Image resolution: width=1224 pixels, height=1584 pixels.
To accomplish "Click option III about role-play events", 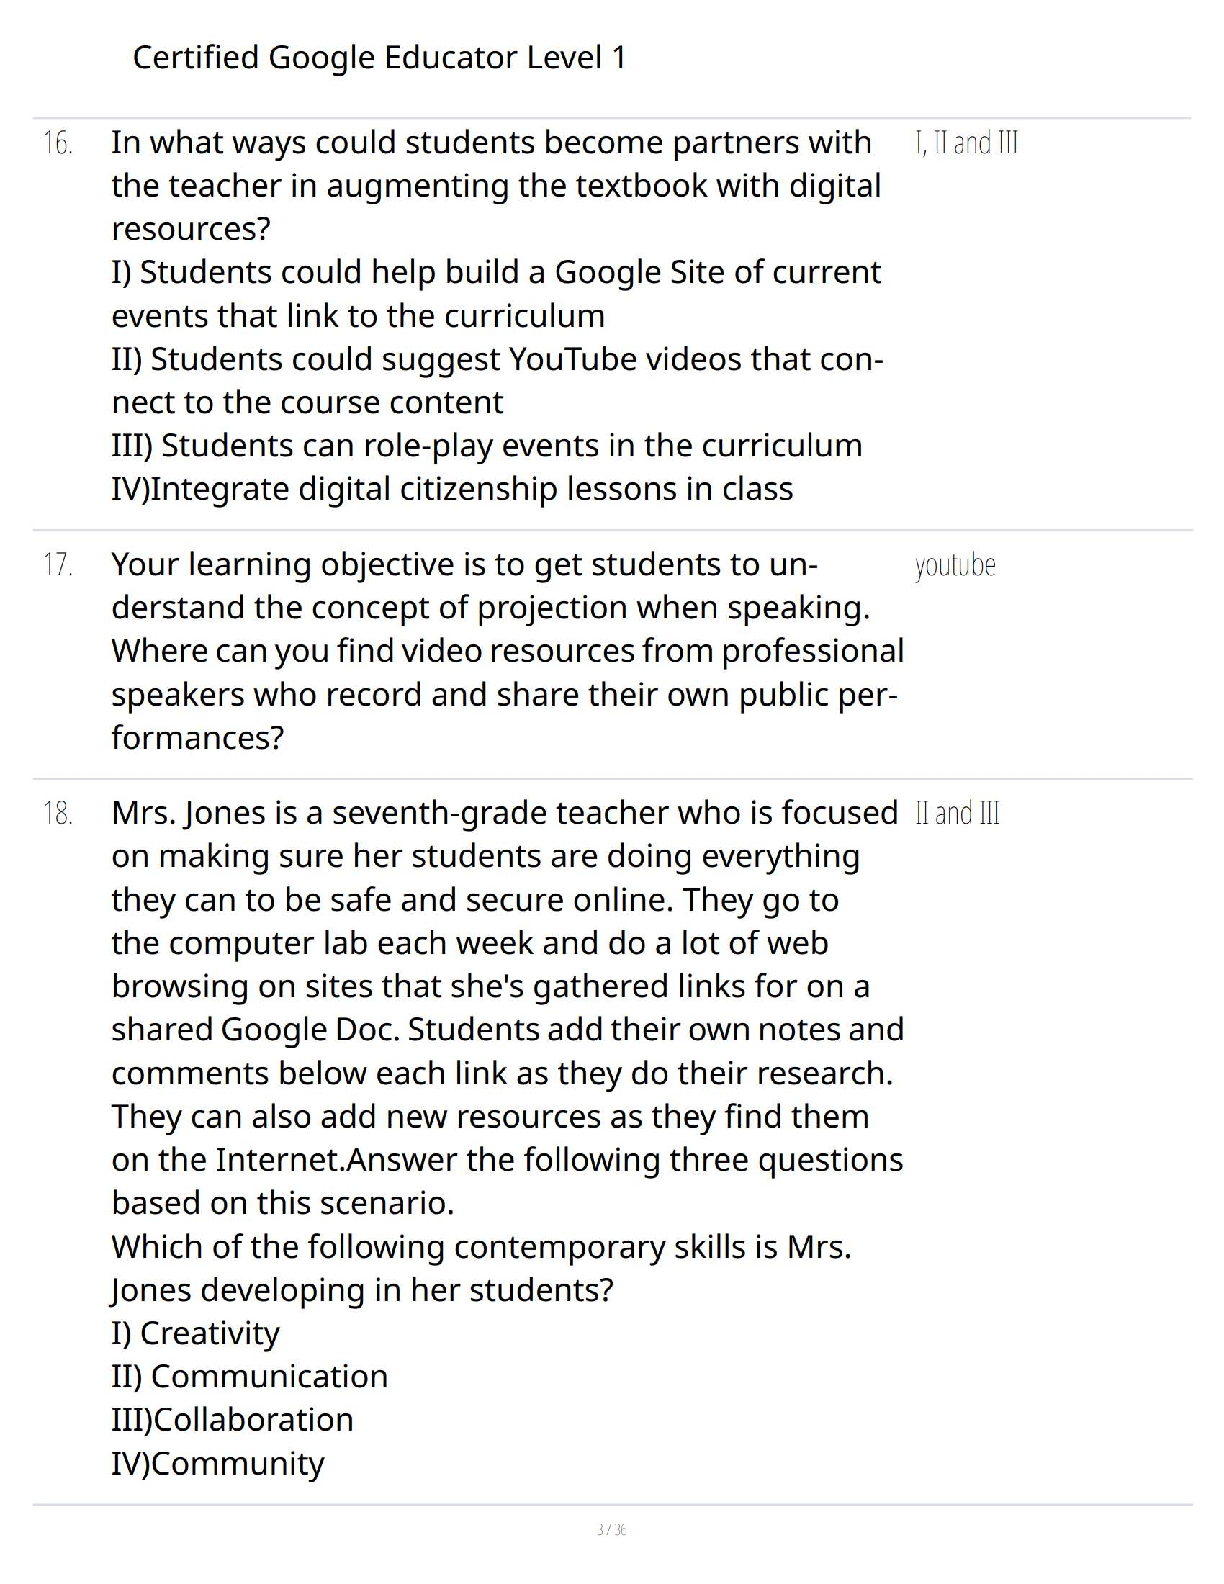I will pyautogui.click(x=486, y=445).
